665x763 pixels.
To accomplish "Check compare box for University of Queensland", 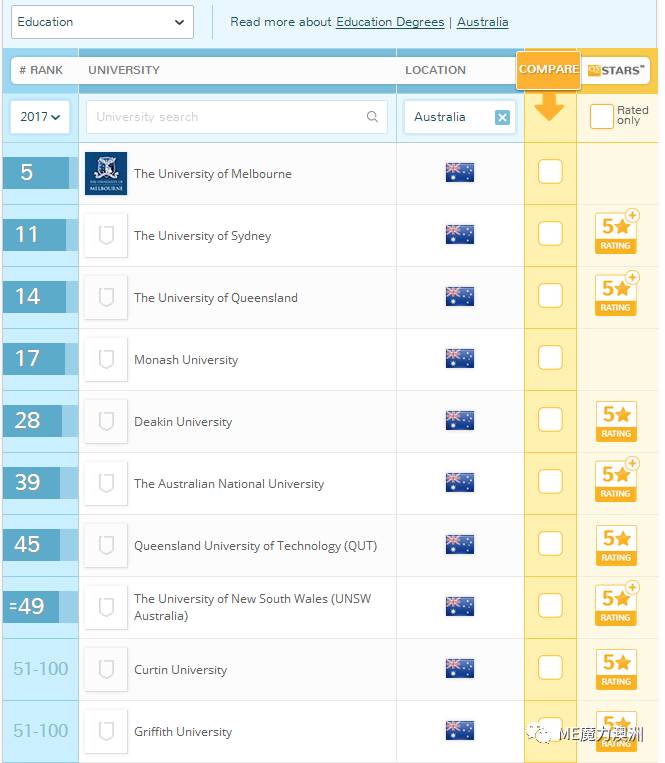I will coord(550,295).
